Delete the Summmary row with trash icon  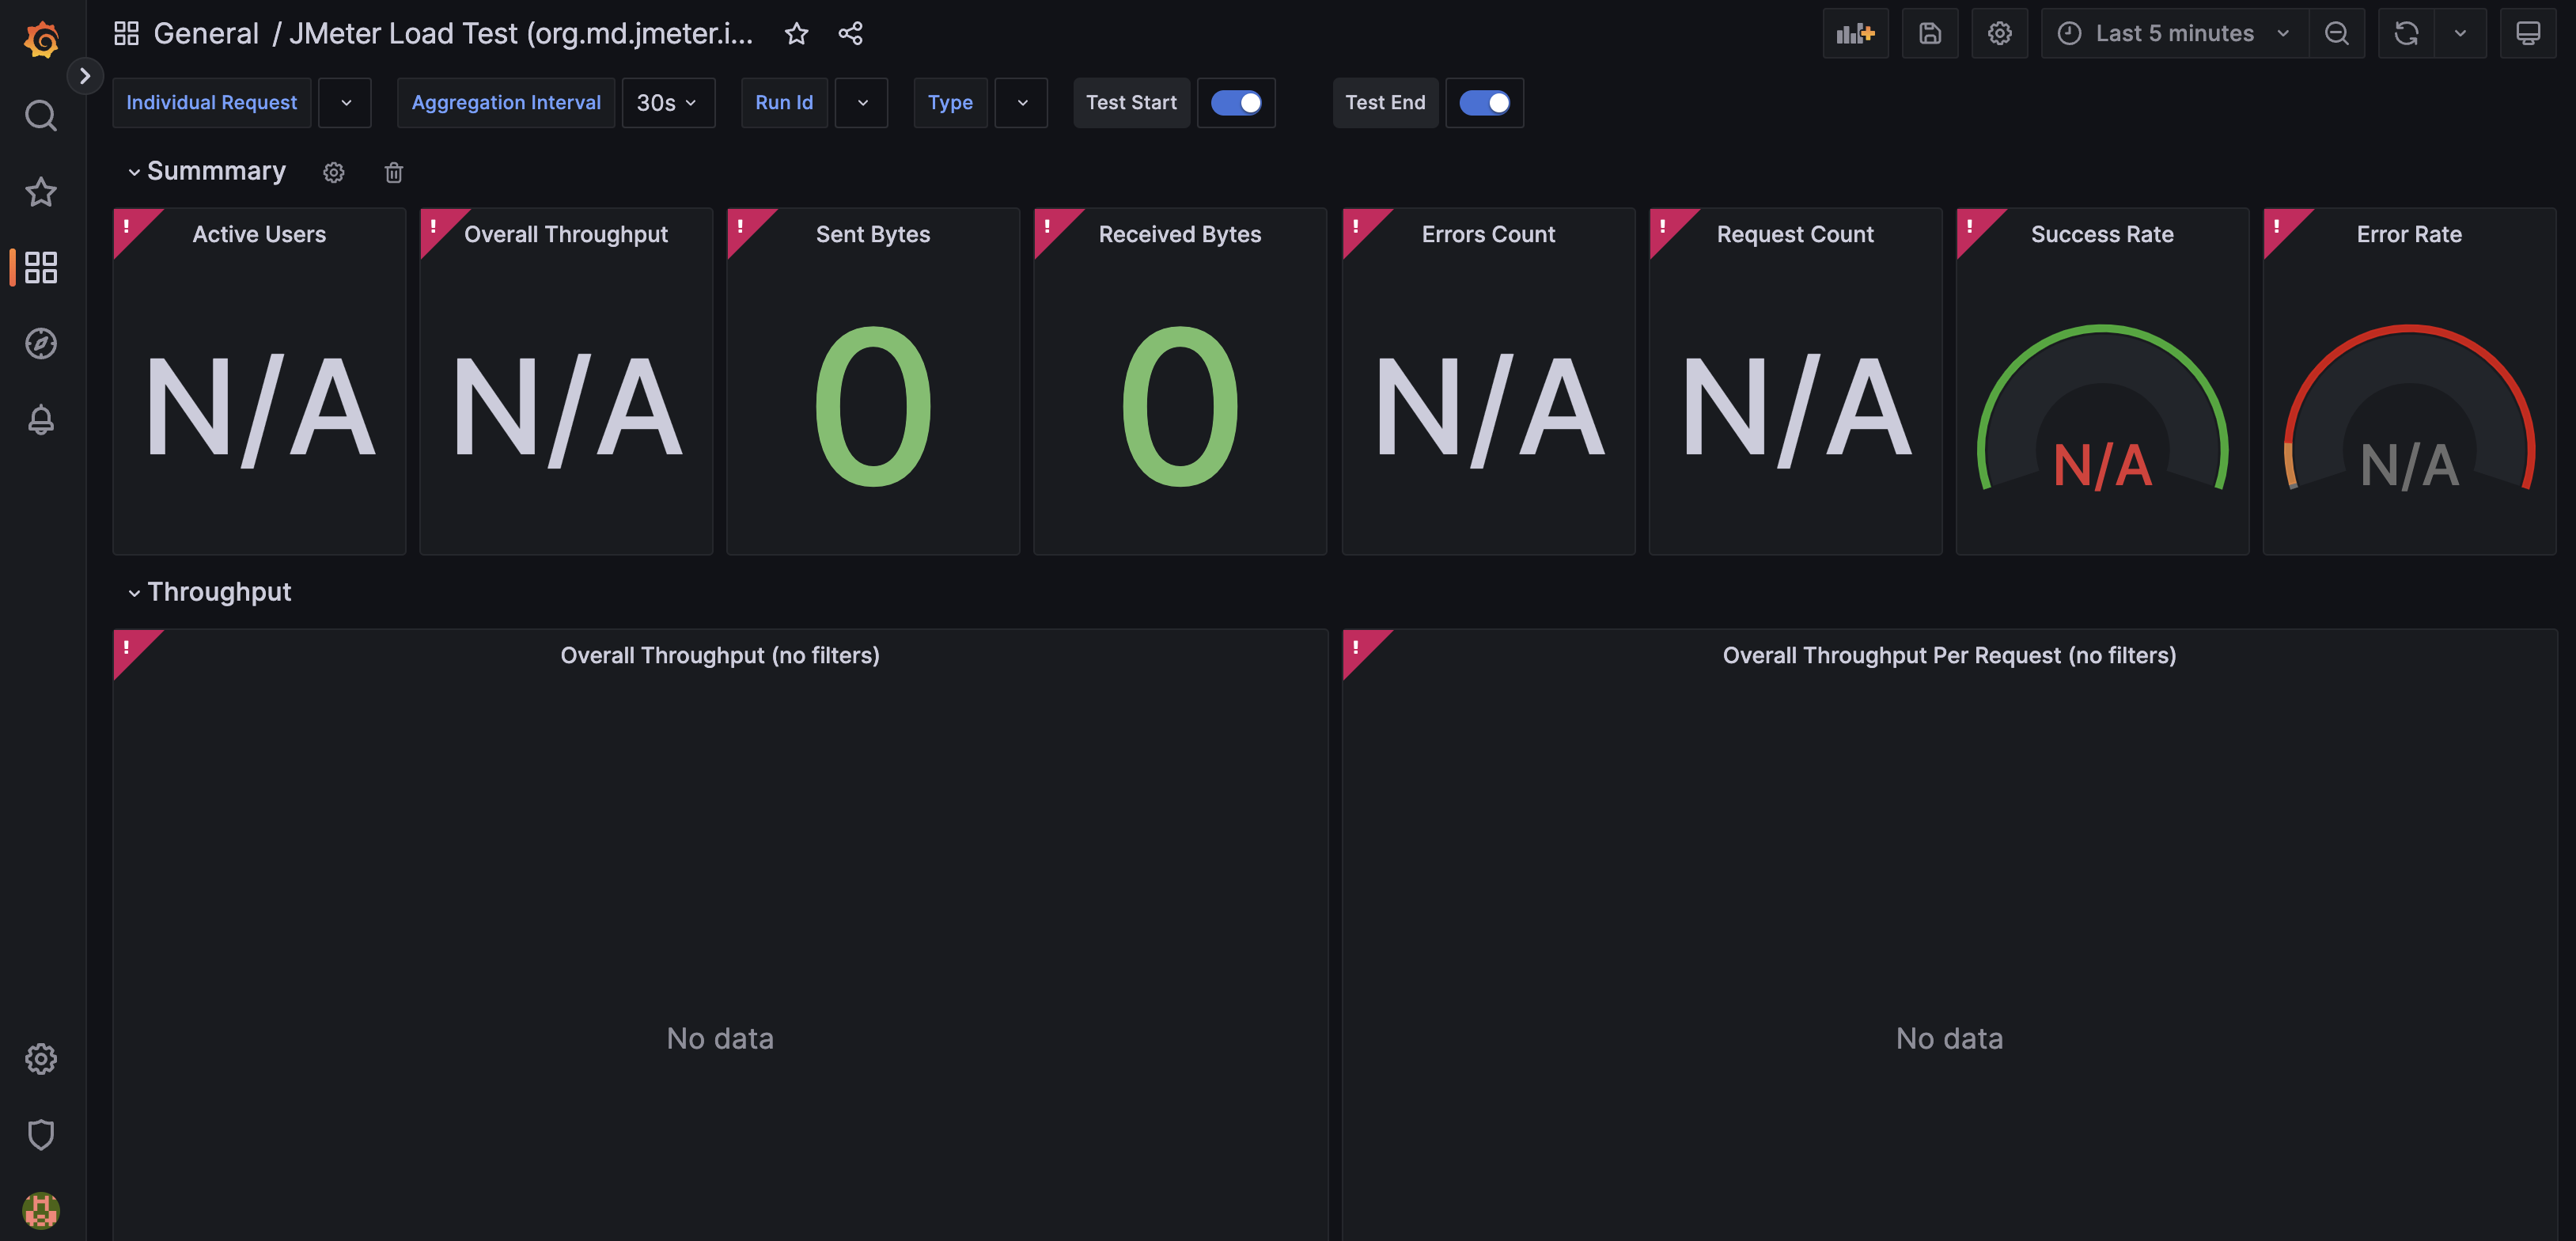393,172
